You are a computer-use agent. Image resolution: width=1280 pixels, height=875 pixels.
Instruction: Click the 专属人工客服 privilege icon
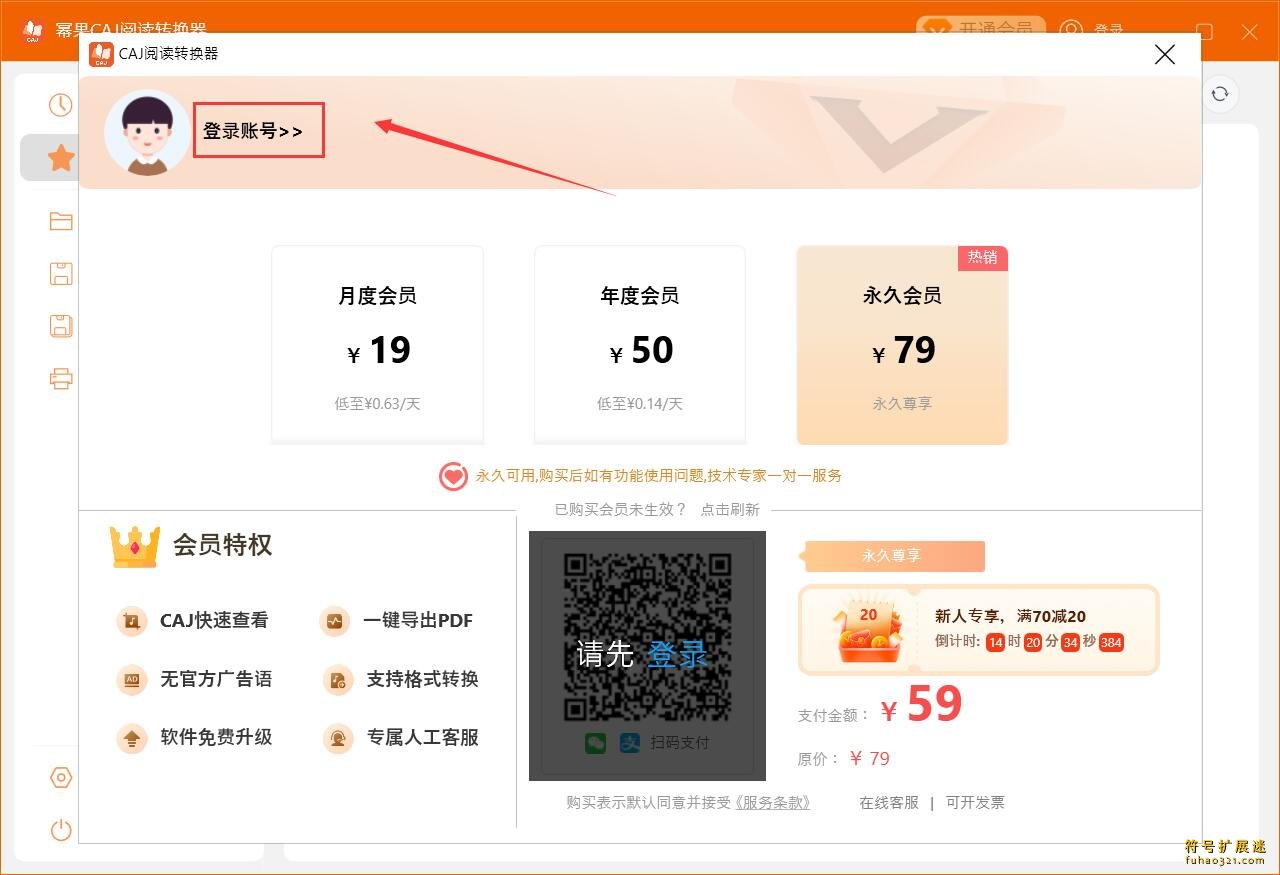click(x=338, y=738)
